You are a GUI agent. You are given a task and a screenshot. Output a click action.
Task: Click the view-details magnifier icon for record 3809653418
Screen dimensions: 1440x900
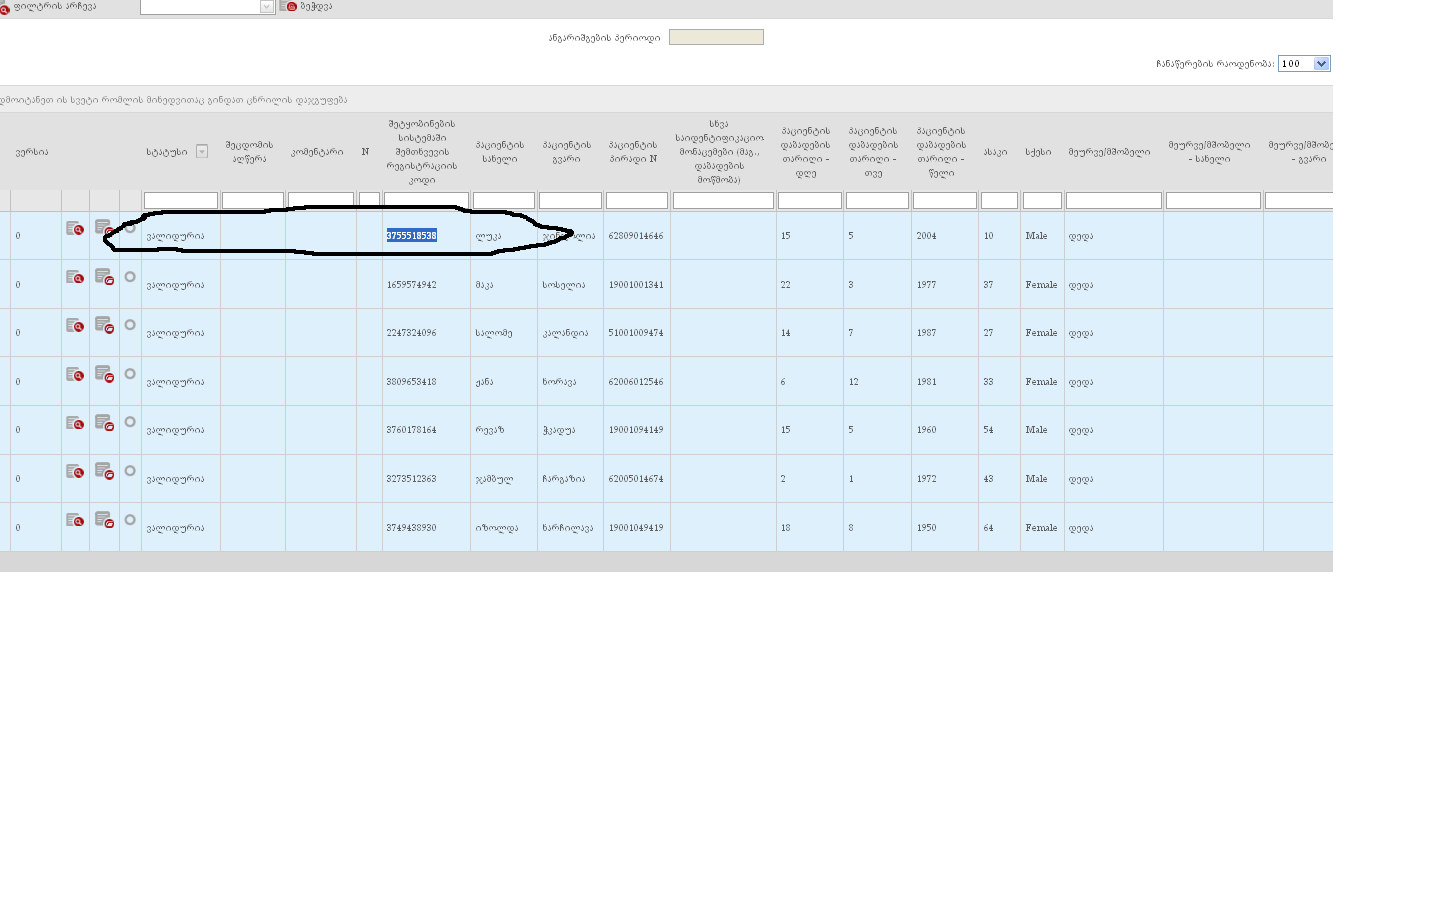tap(75, 375)
